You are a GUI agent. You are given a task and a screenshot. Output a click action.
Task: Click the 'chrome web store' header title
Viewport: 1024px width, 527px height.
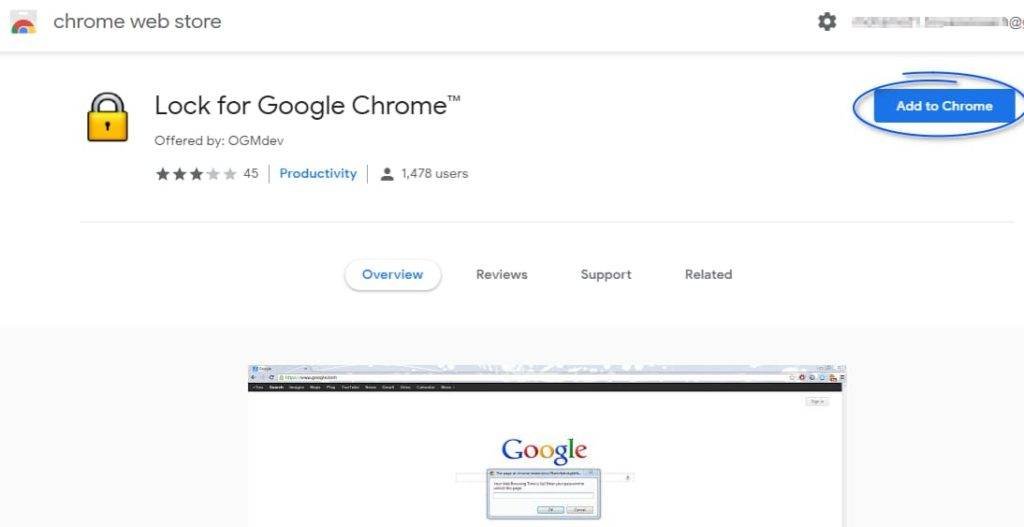[x=137, y=22]
